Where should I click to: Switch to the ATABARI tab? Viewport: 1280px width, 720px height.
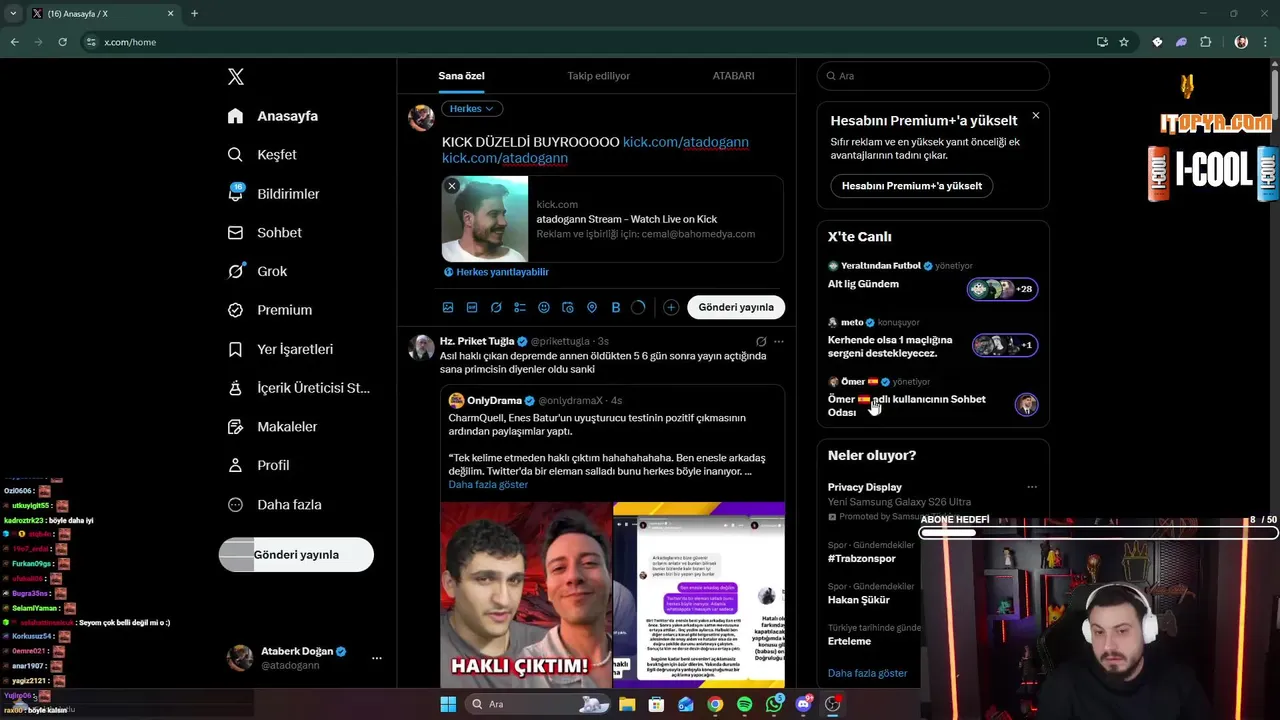(x=733, y=76)
